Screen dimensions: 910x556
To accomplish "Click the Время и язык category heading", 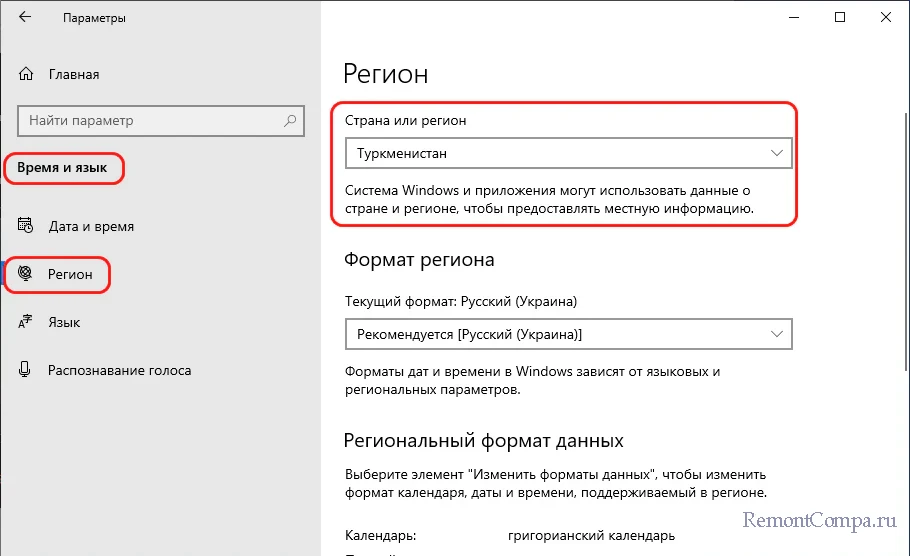I will [63, 168].
